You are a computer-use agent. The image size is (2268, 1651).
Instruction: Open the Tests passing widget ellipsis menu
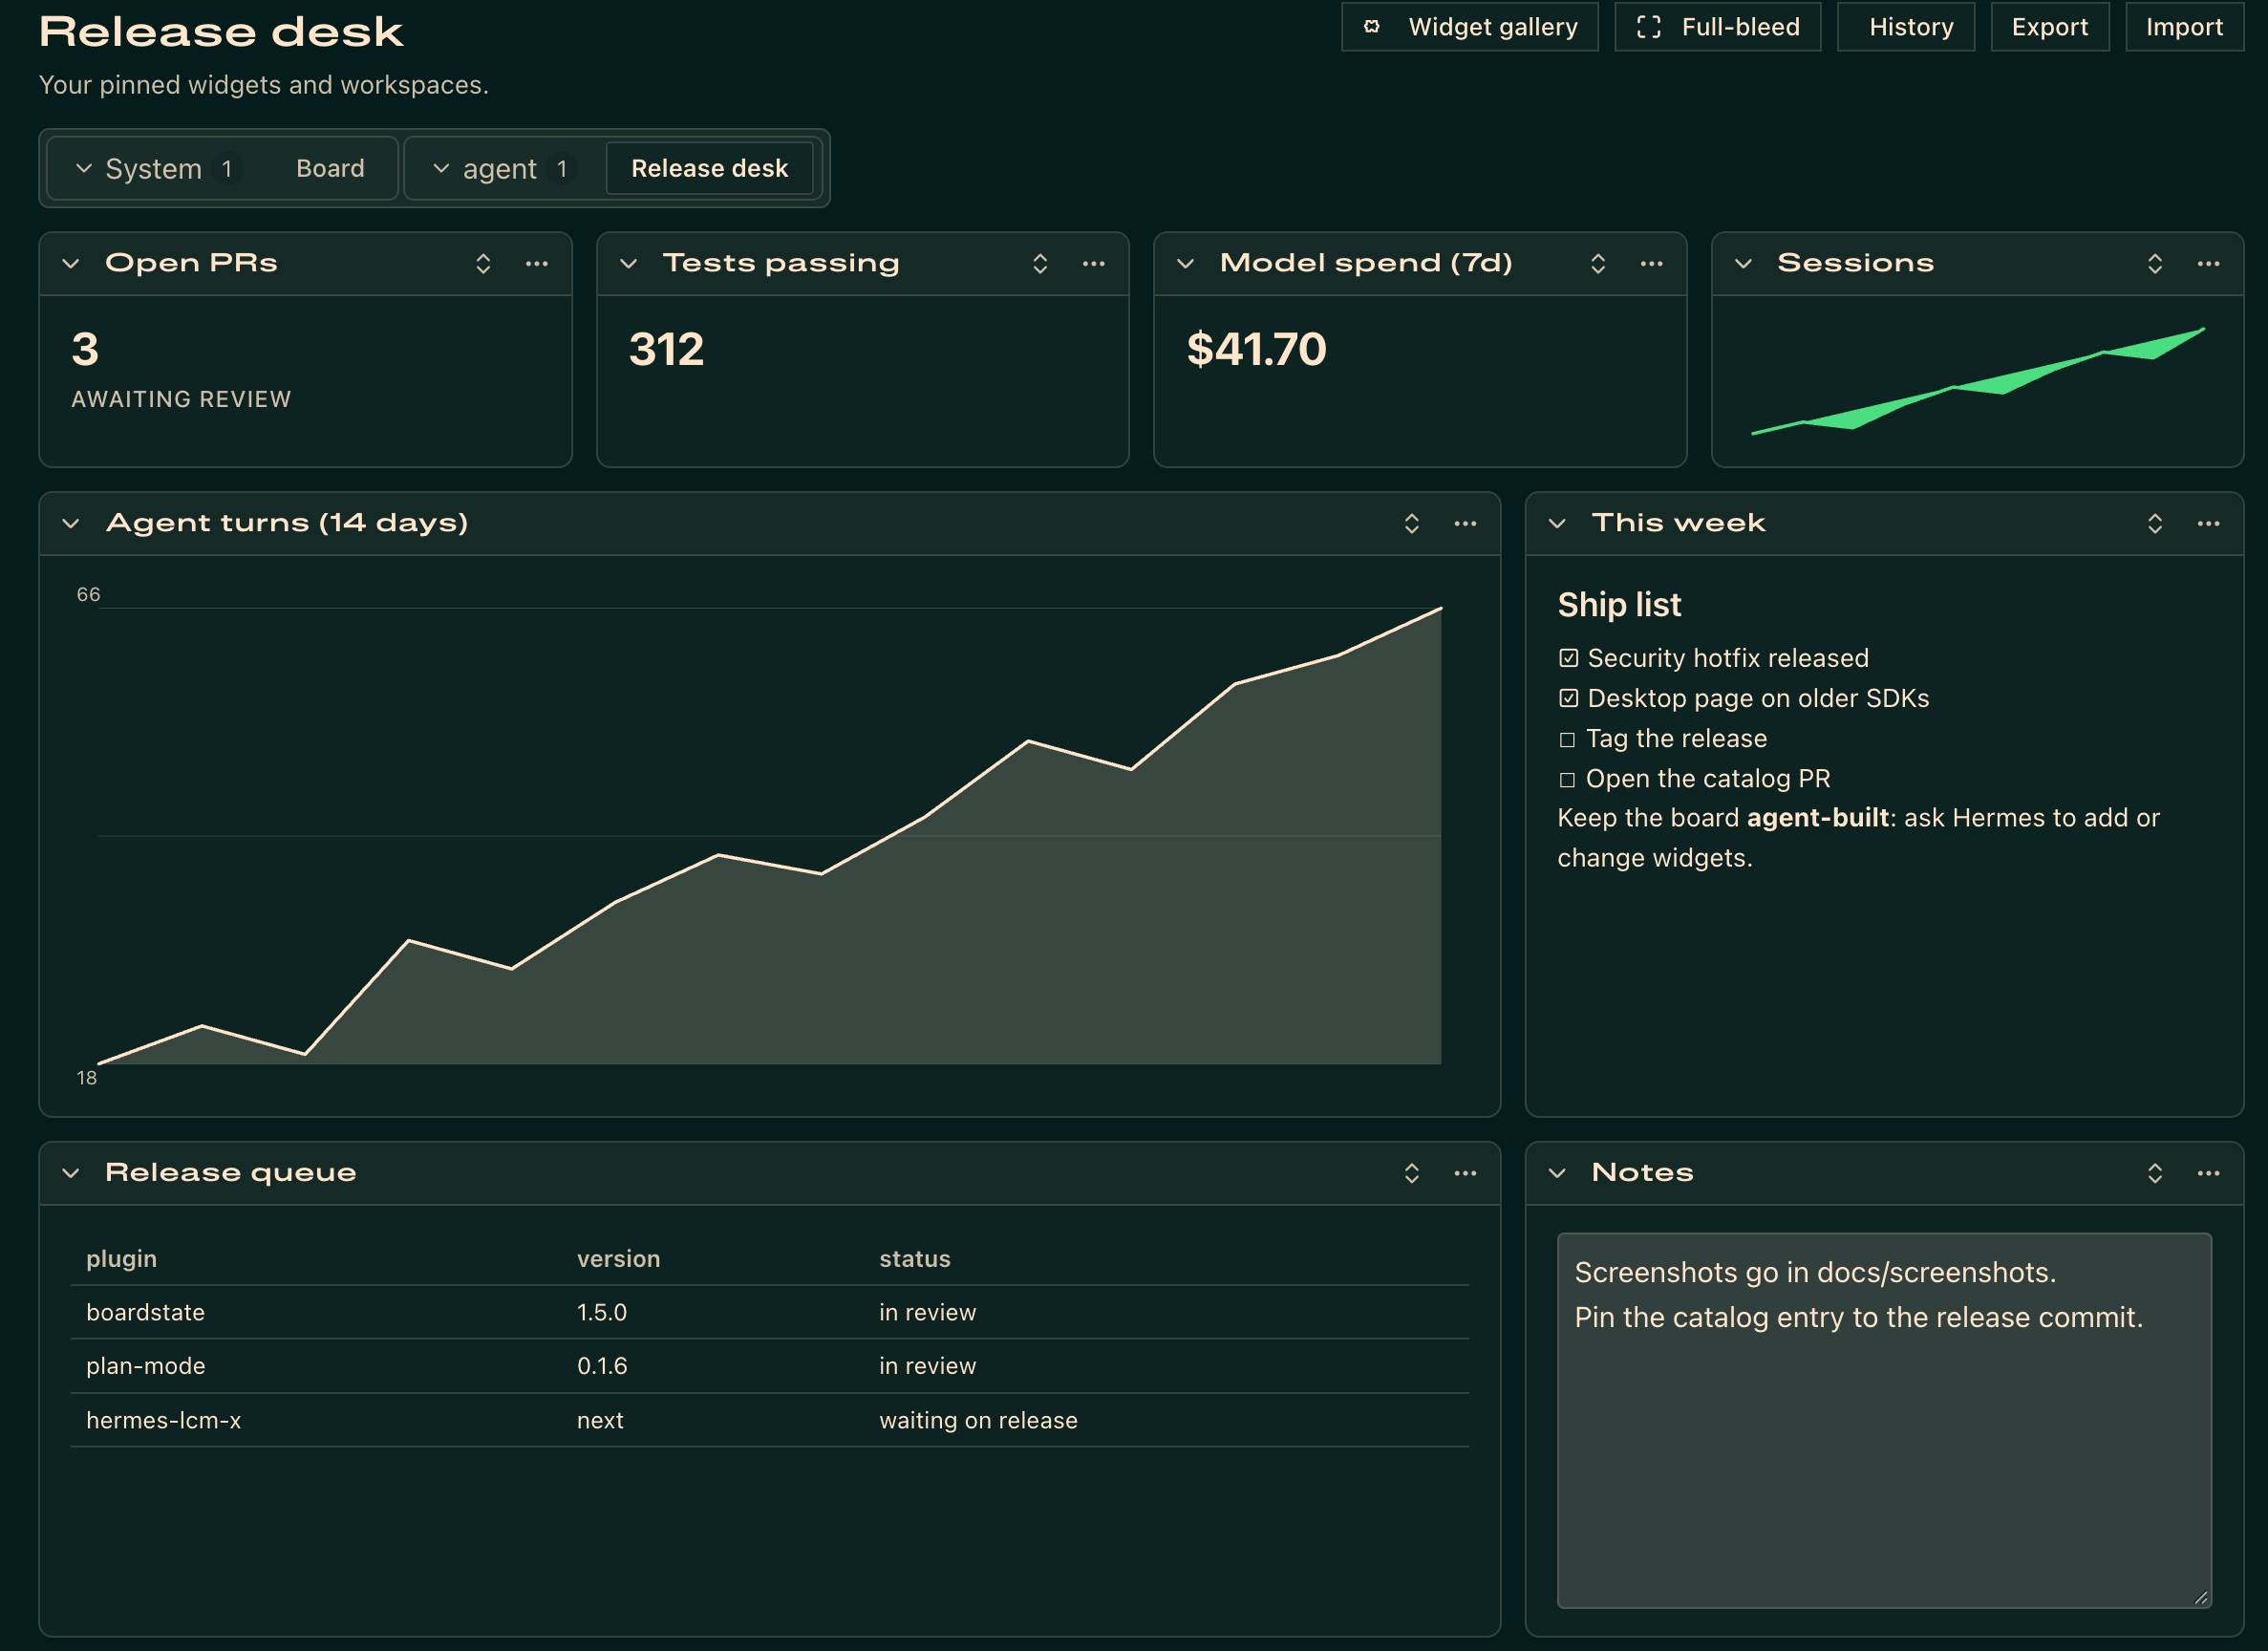1094,264
